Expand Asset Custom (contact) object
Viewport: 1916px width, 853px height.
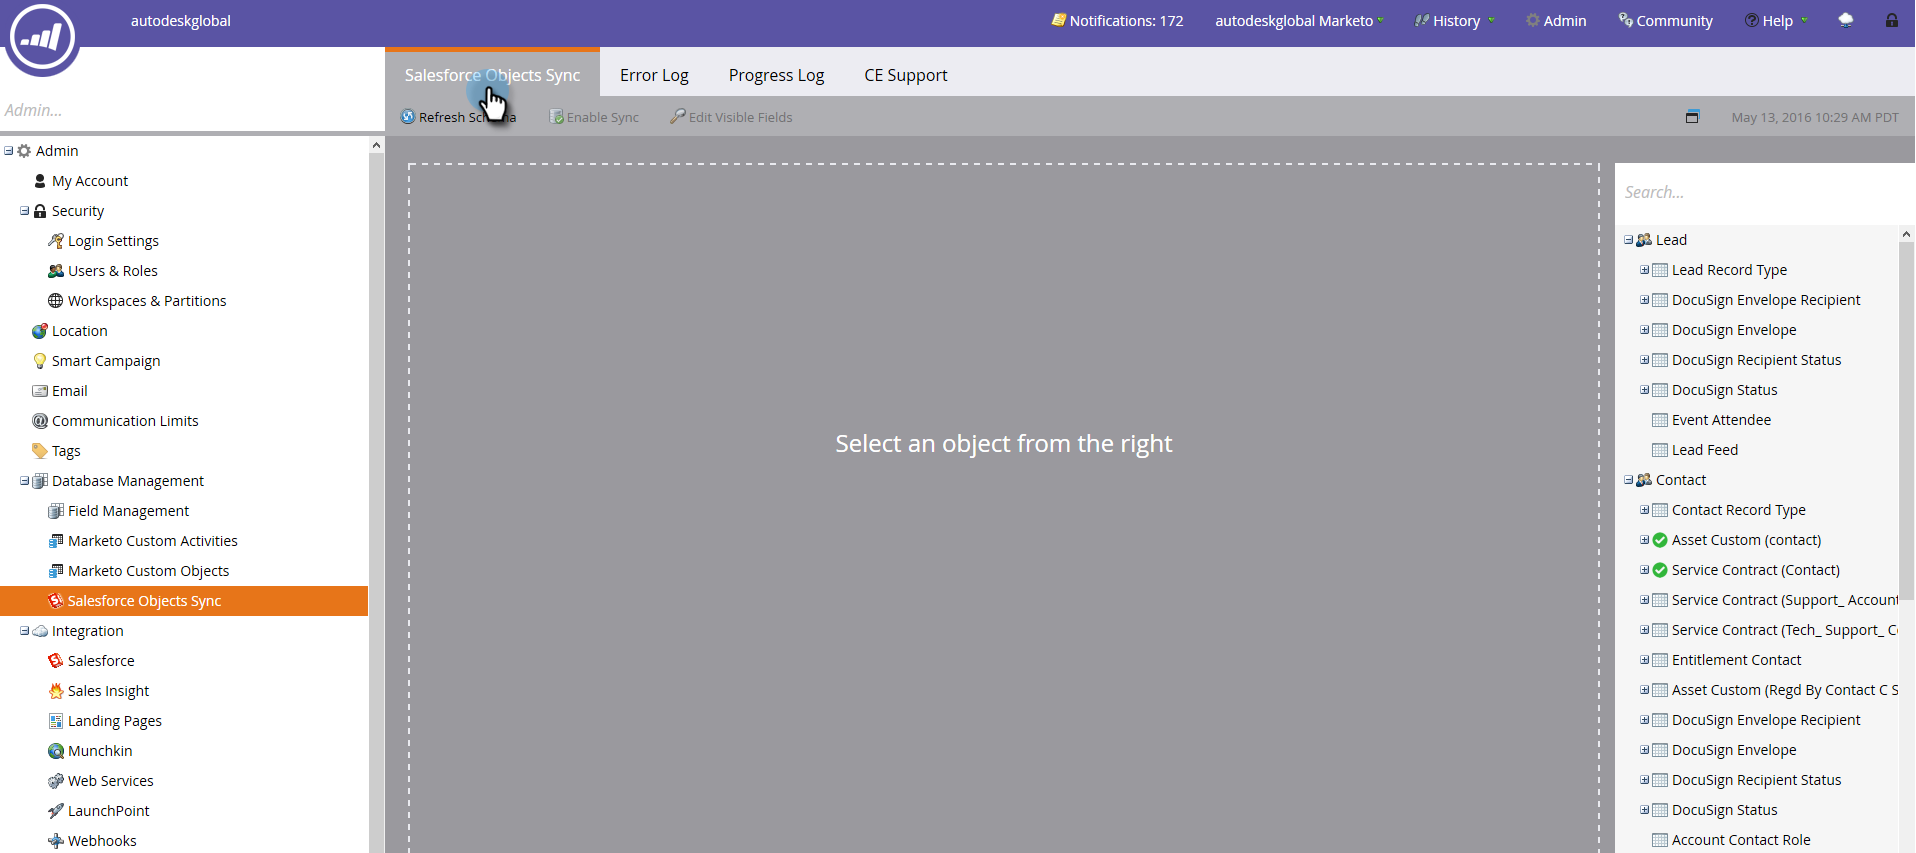(1644, 540)
